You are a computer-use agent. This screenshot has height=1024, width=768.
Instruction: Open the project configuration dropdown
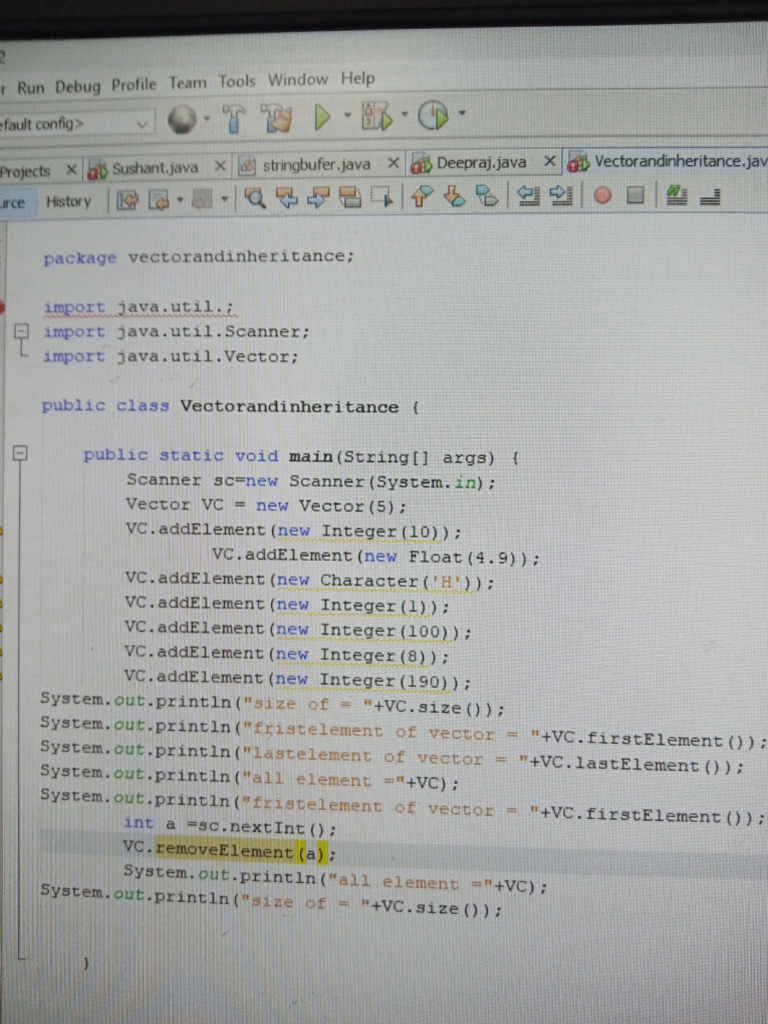(142, 123)
